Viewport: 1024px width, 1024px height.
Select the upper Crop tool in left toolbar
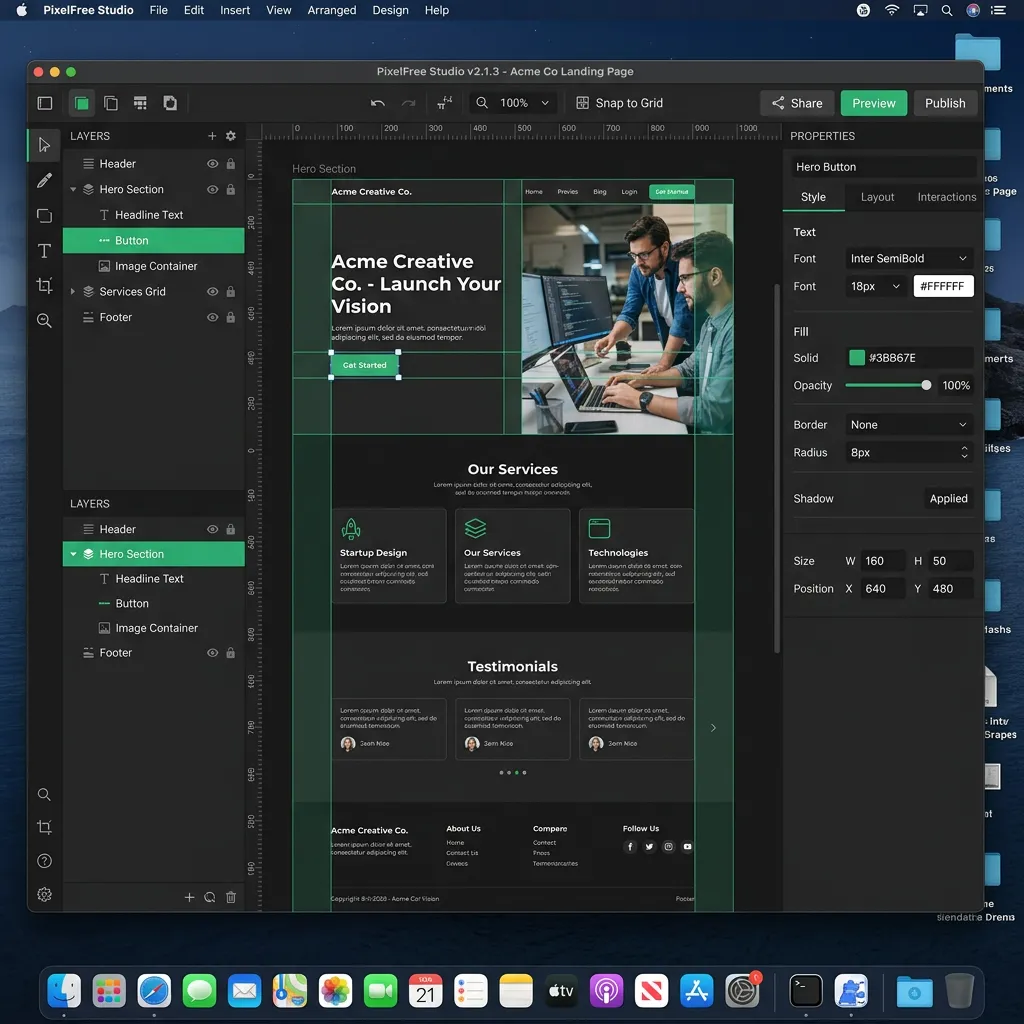pyautogui.click(x=44, y=285)
